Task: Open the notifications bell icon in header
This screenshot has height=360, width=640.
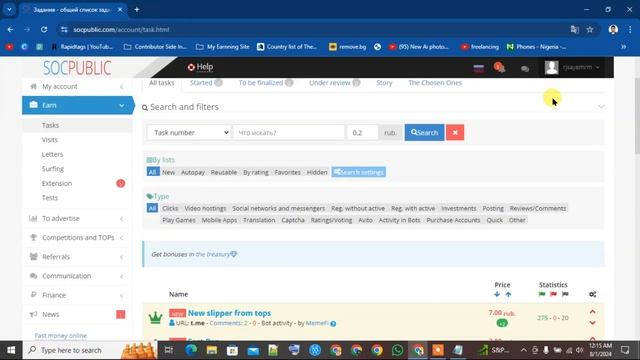Action: 499,67
